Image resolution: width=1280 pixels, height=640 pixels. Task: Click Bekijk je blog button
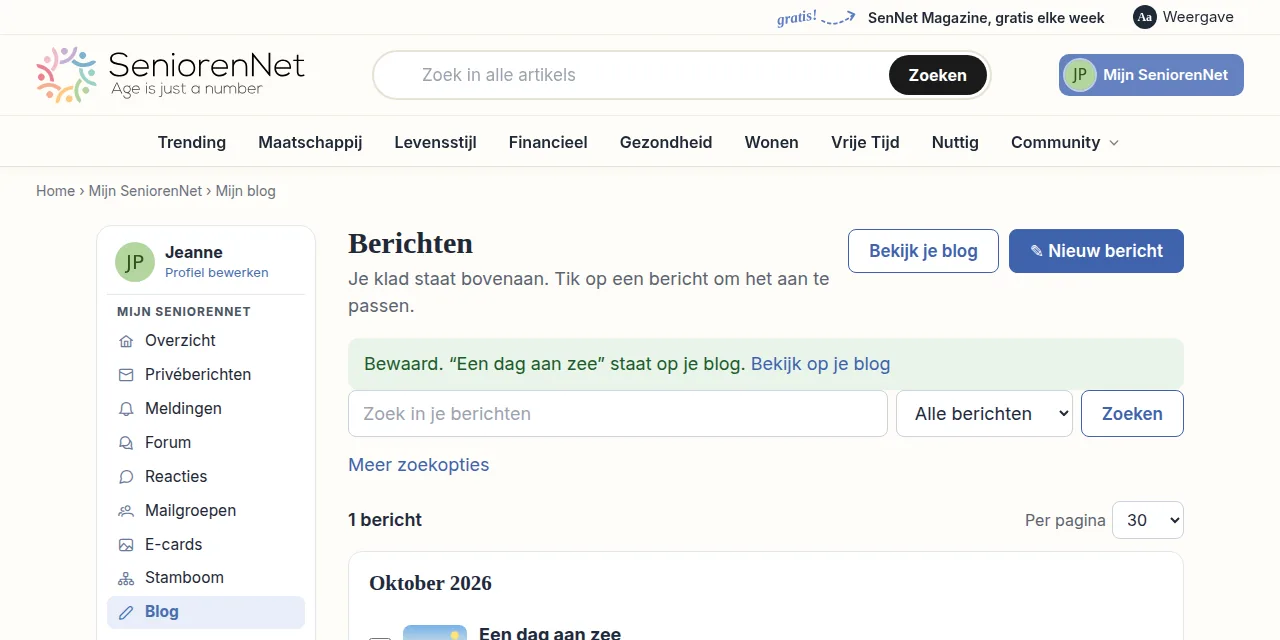pyautogui.click(x=923, y=251)
